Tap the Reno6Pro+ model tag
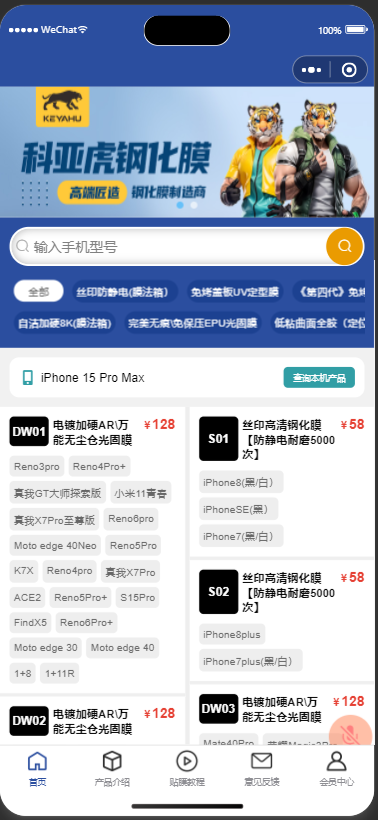Image resolution: width=378 pixels, height=820 pixels. [x=86, y=622]
